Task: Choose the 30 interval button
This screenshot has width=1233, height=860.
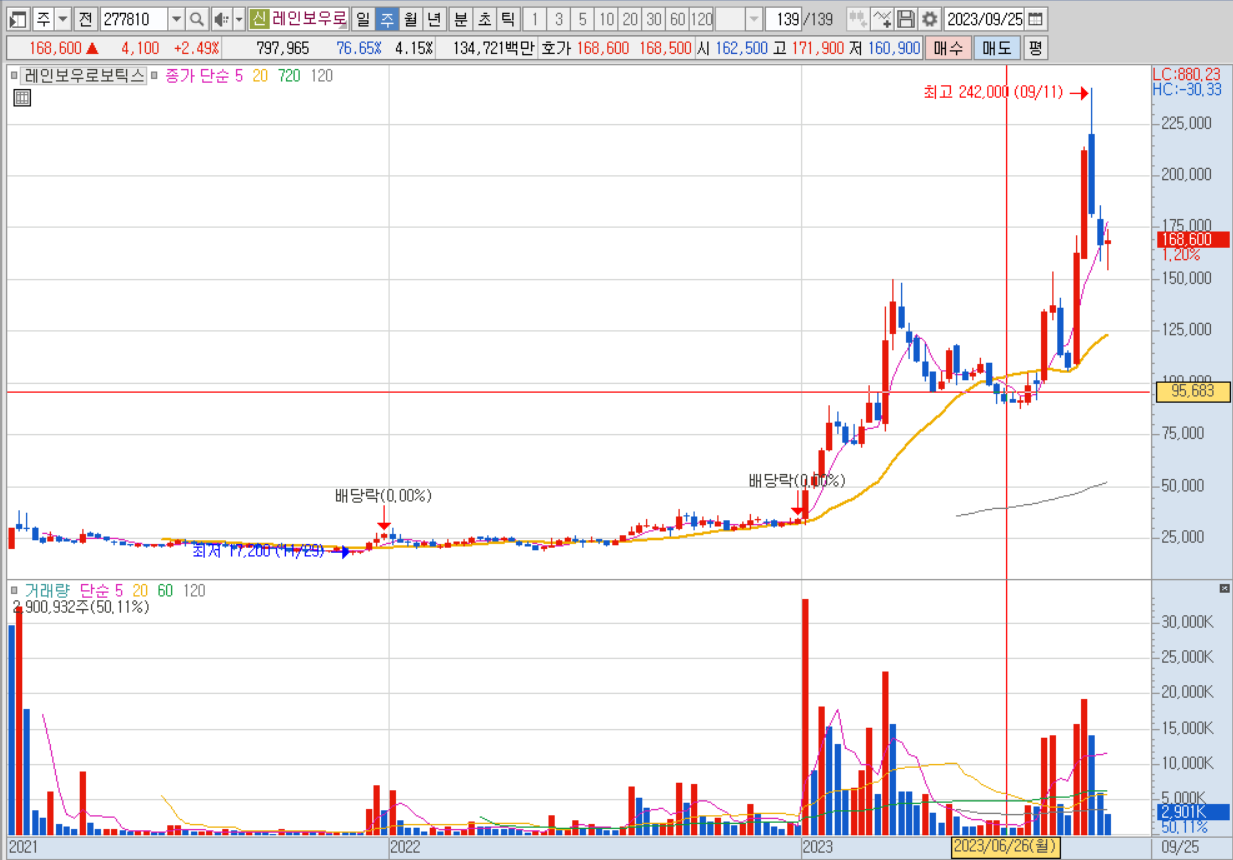Action: 654,18
